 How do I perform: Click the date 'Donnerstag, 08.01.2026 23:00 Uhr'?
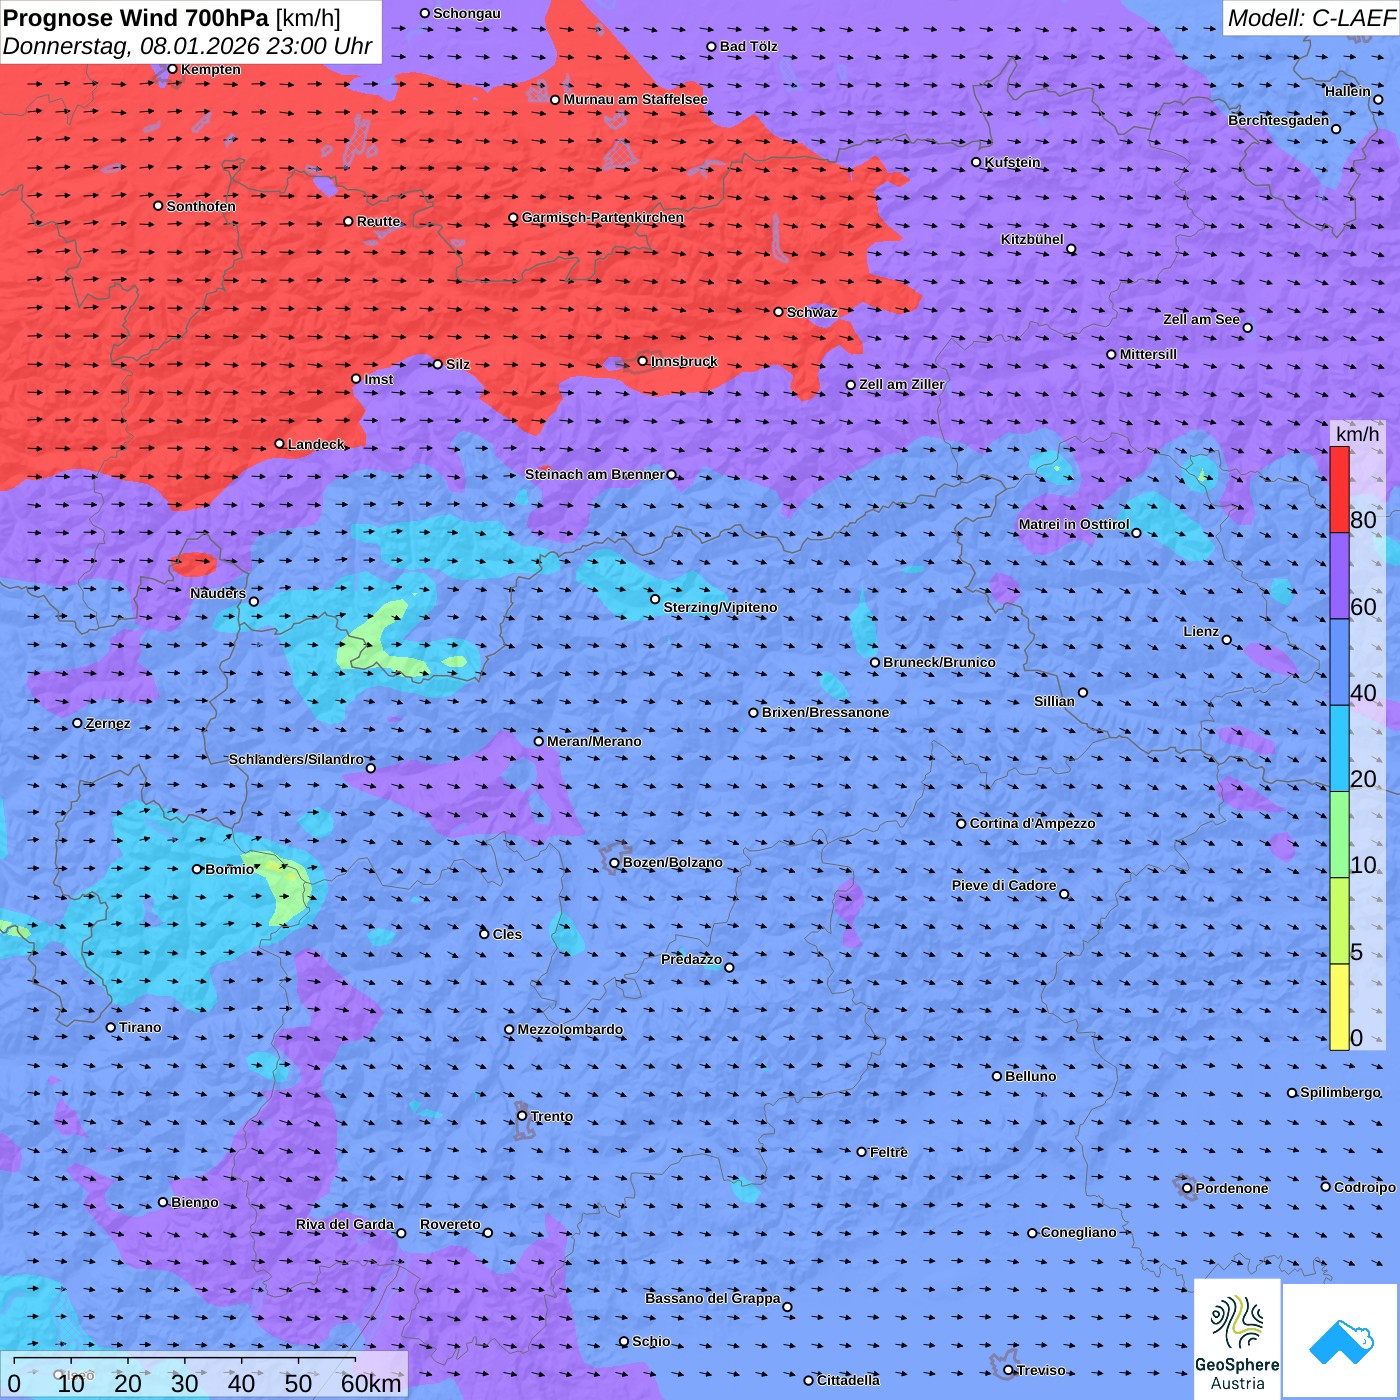point(188,46)
